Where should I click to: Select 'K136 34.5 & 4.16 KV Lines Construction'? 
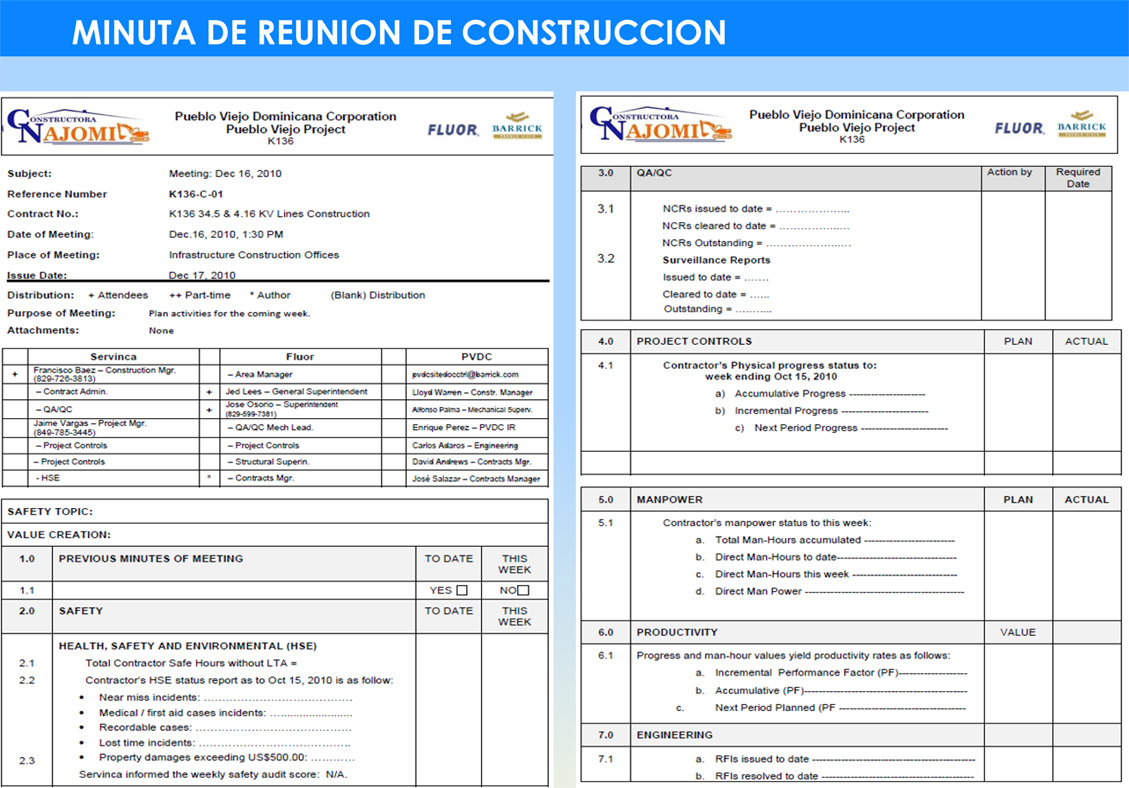click(x=269, y=214)
